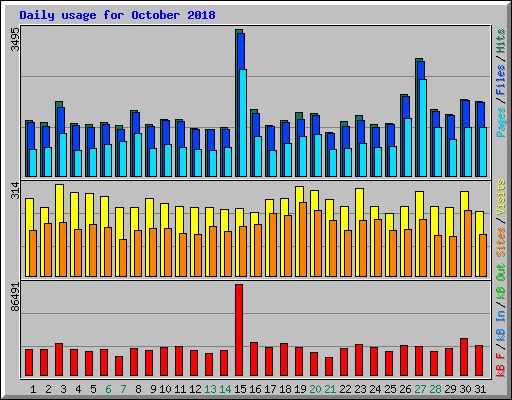Click the red kB bar for day 1
512x400 pixels.
point(29,363)
